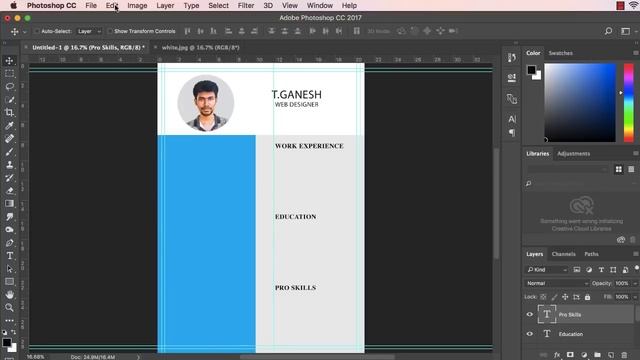Screen dimensions: 640x360
Task: Open the layer Kind filter dropdown
Action: click(547, 269)
